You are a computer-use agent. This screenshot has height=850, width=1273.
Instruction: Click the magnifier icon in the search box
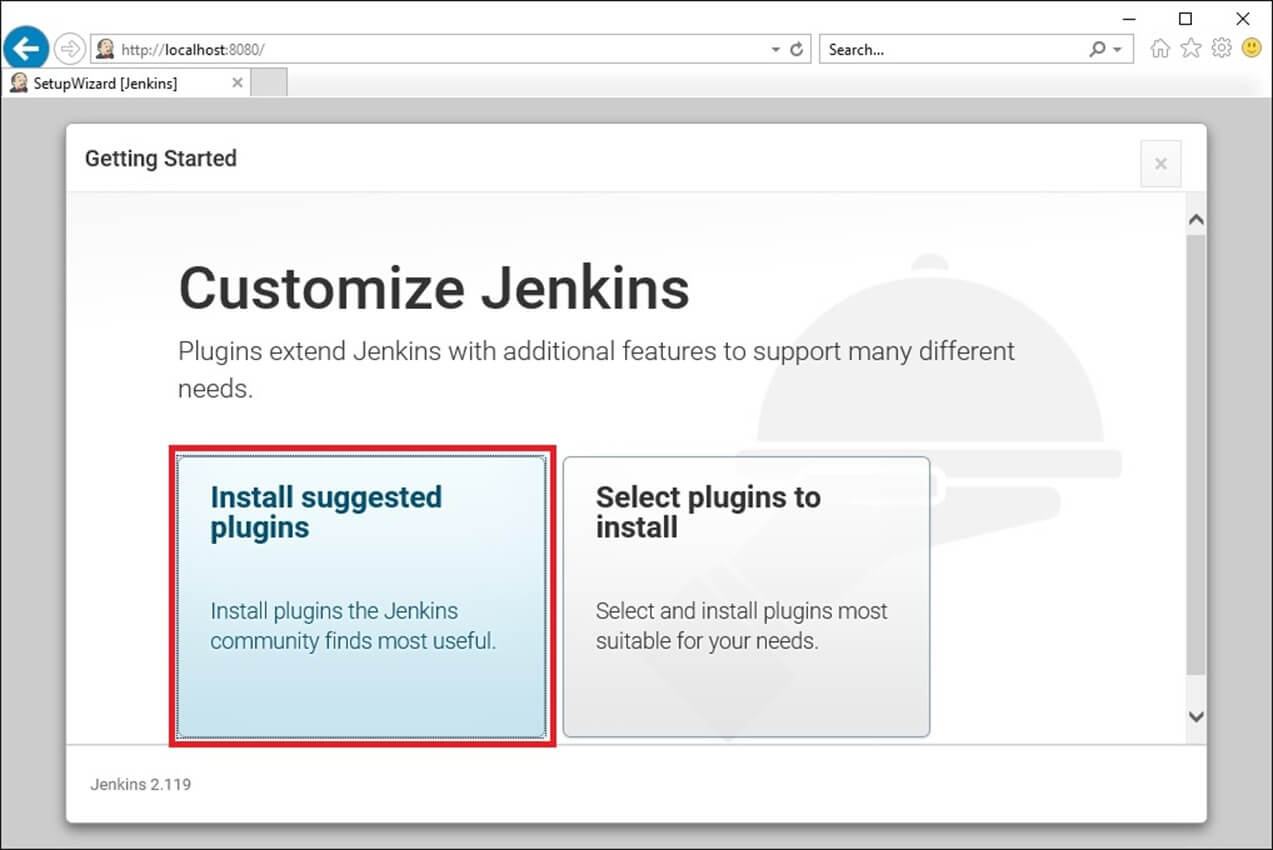coord(1098,49)
